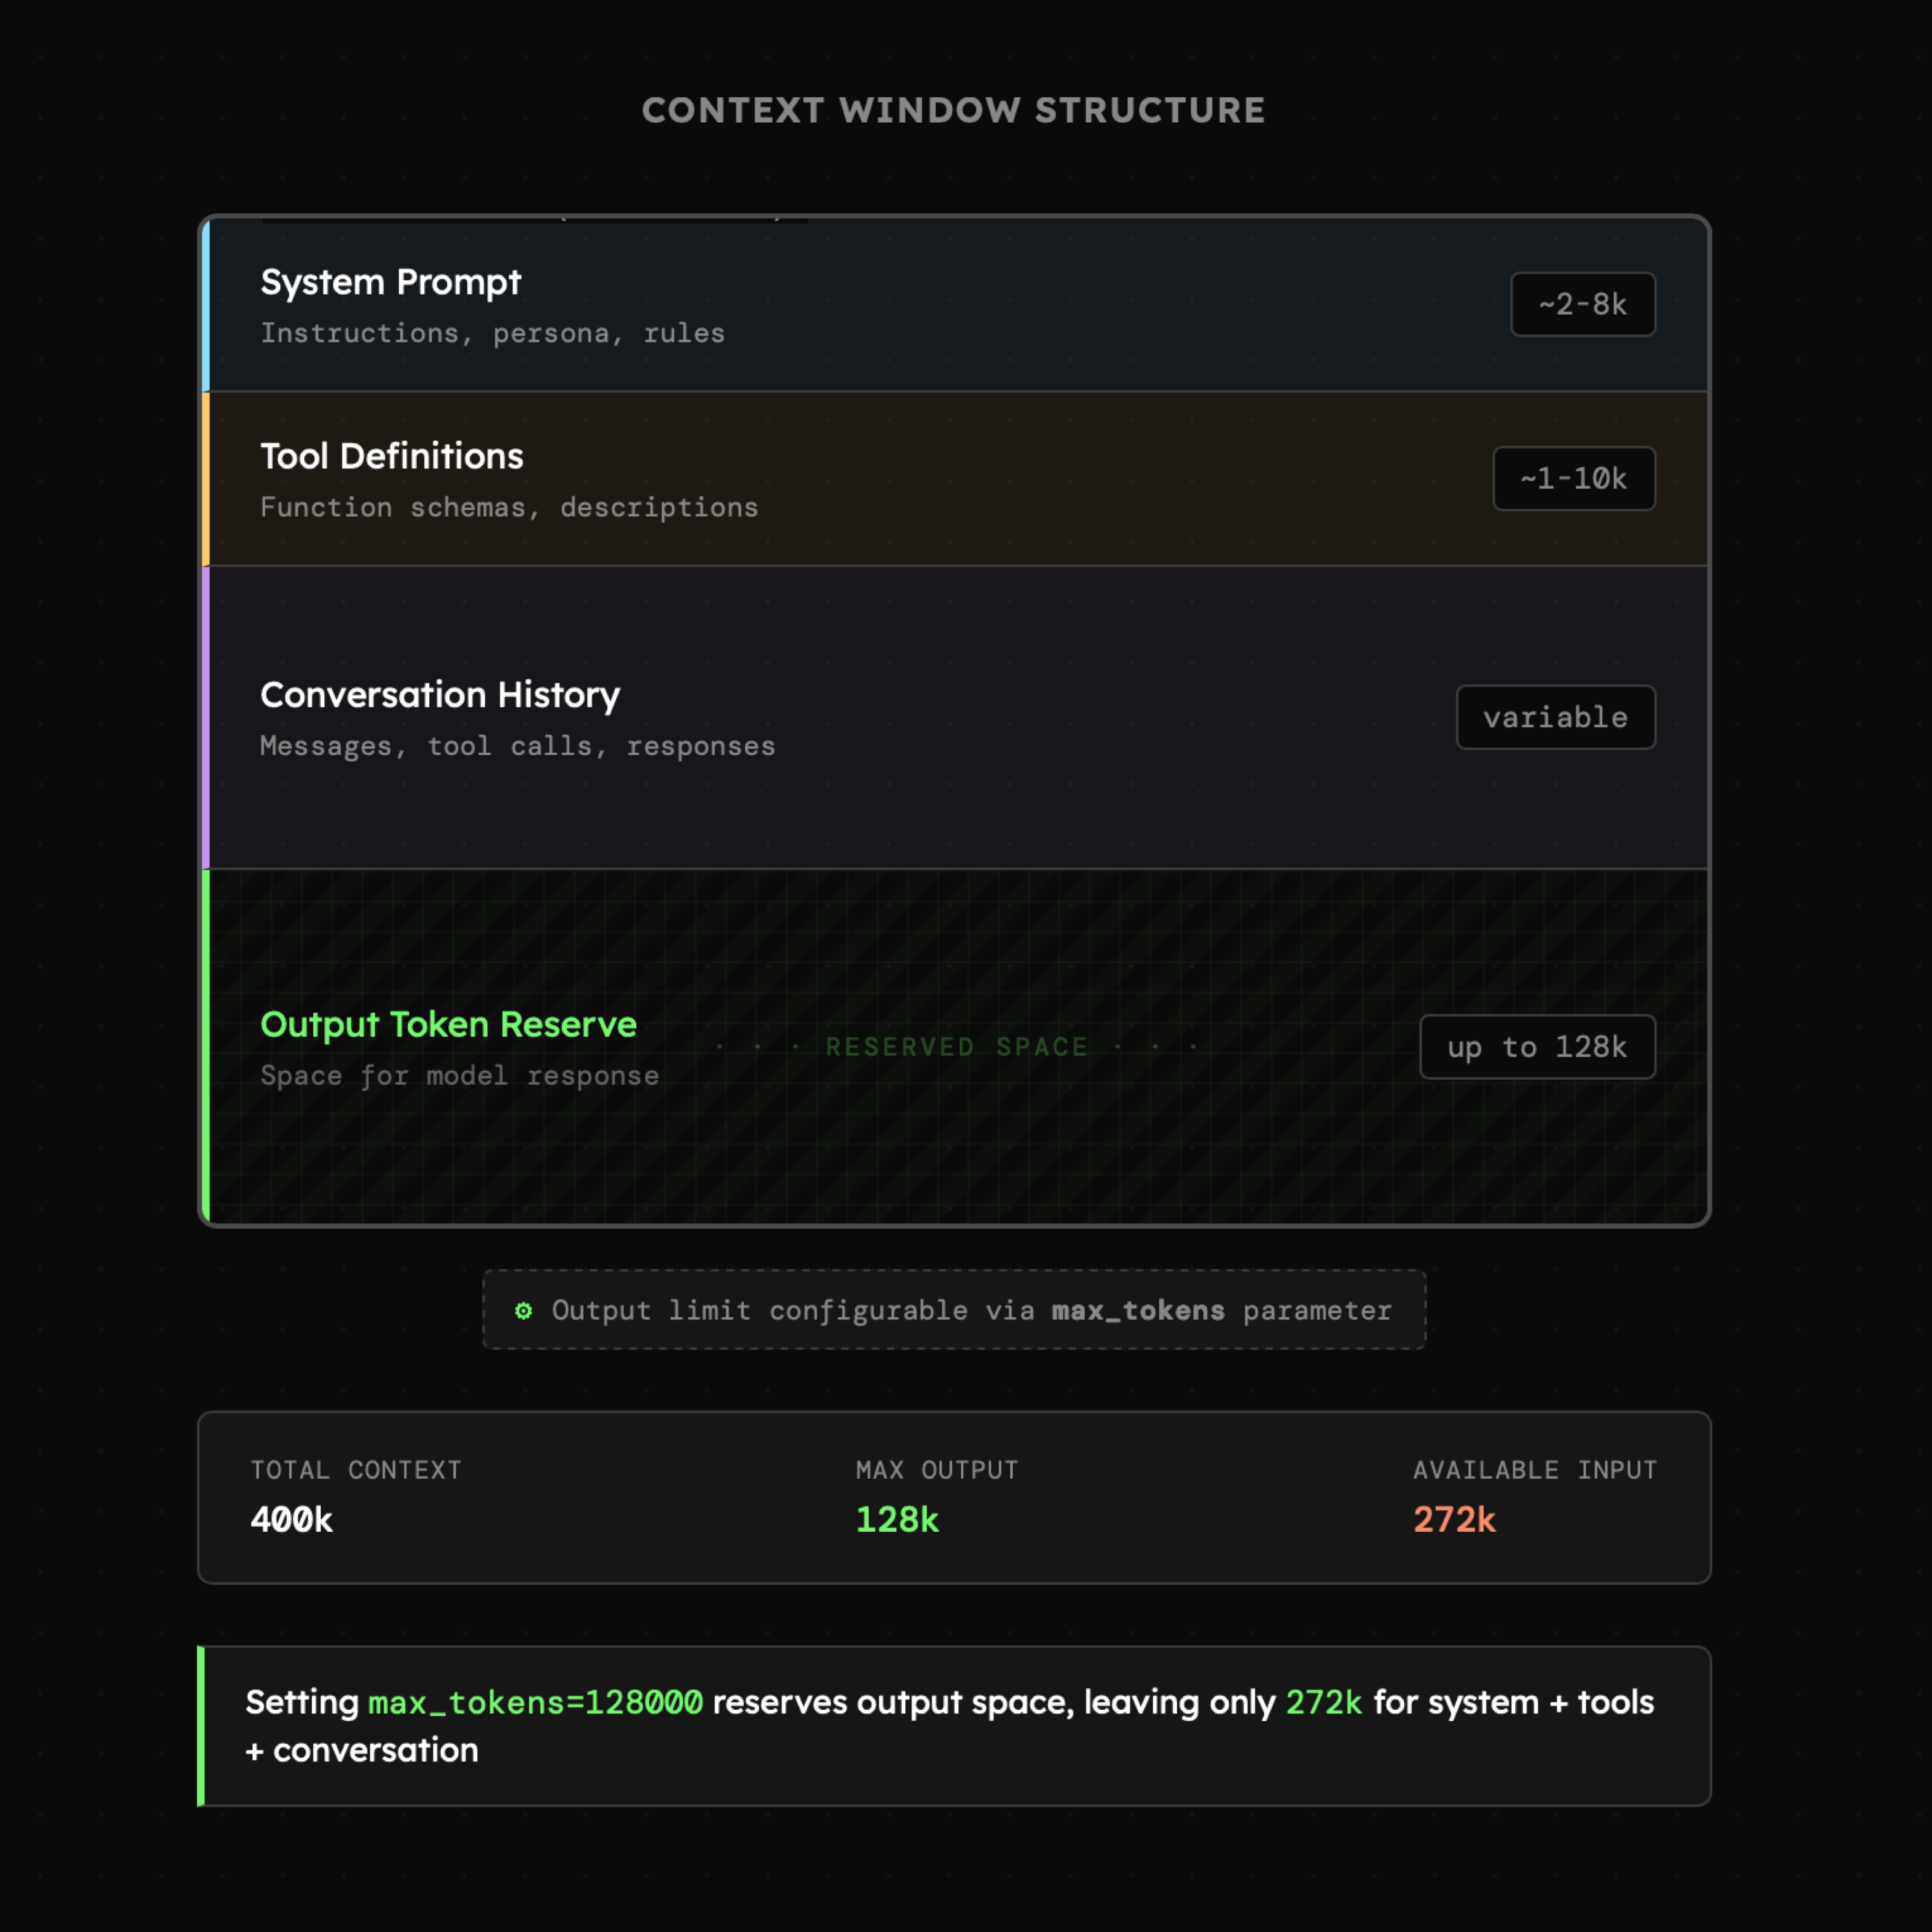Click the max_tokens bold parameter text
This screenshot has height=1932, width=1932.
click(1138, 1310)
